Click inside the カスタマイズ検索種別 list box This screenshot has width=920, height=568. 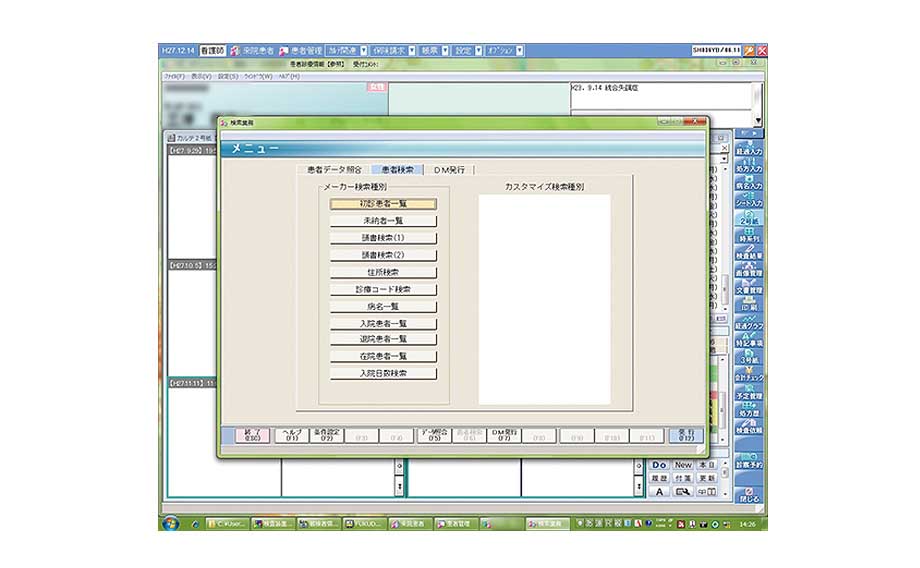coord(544,299)
